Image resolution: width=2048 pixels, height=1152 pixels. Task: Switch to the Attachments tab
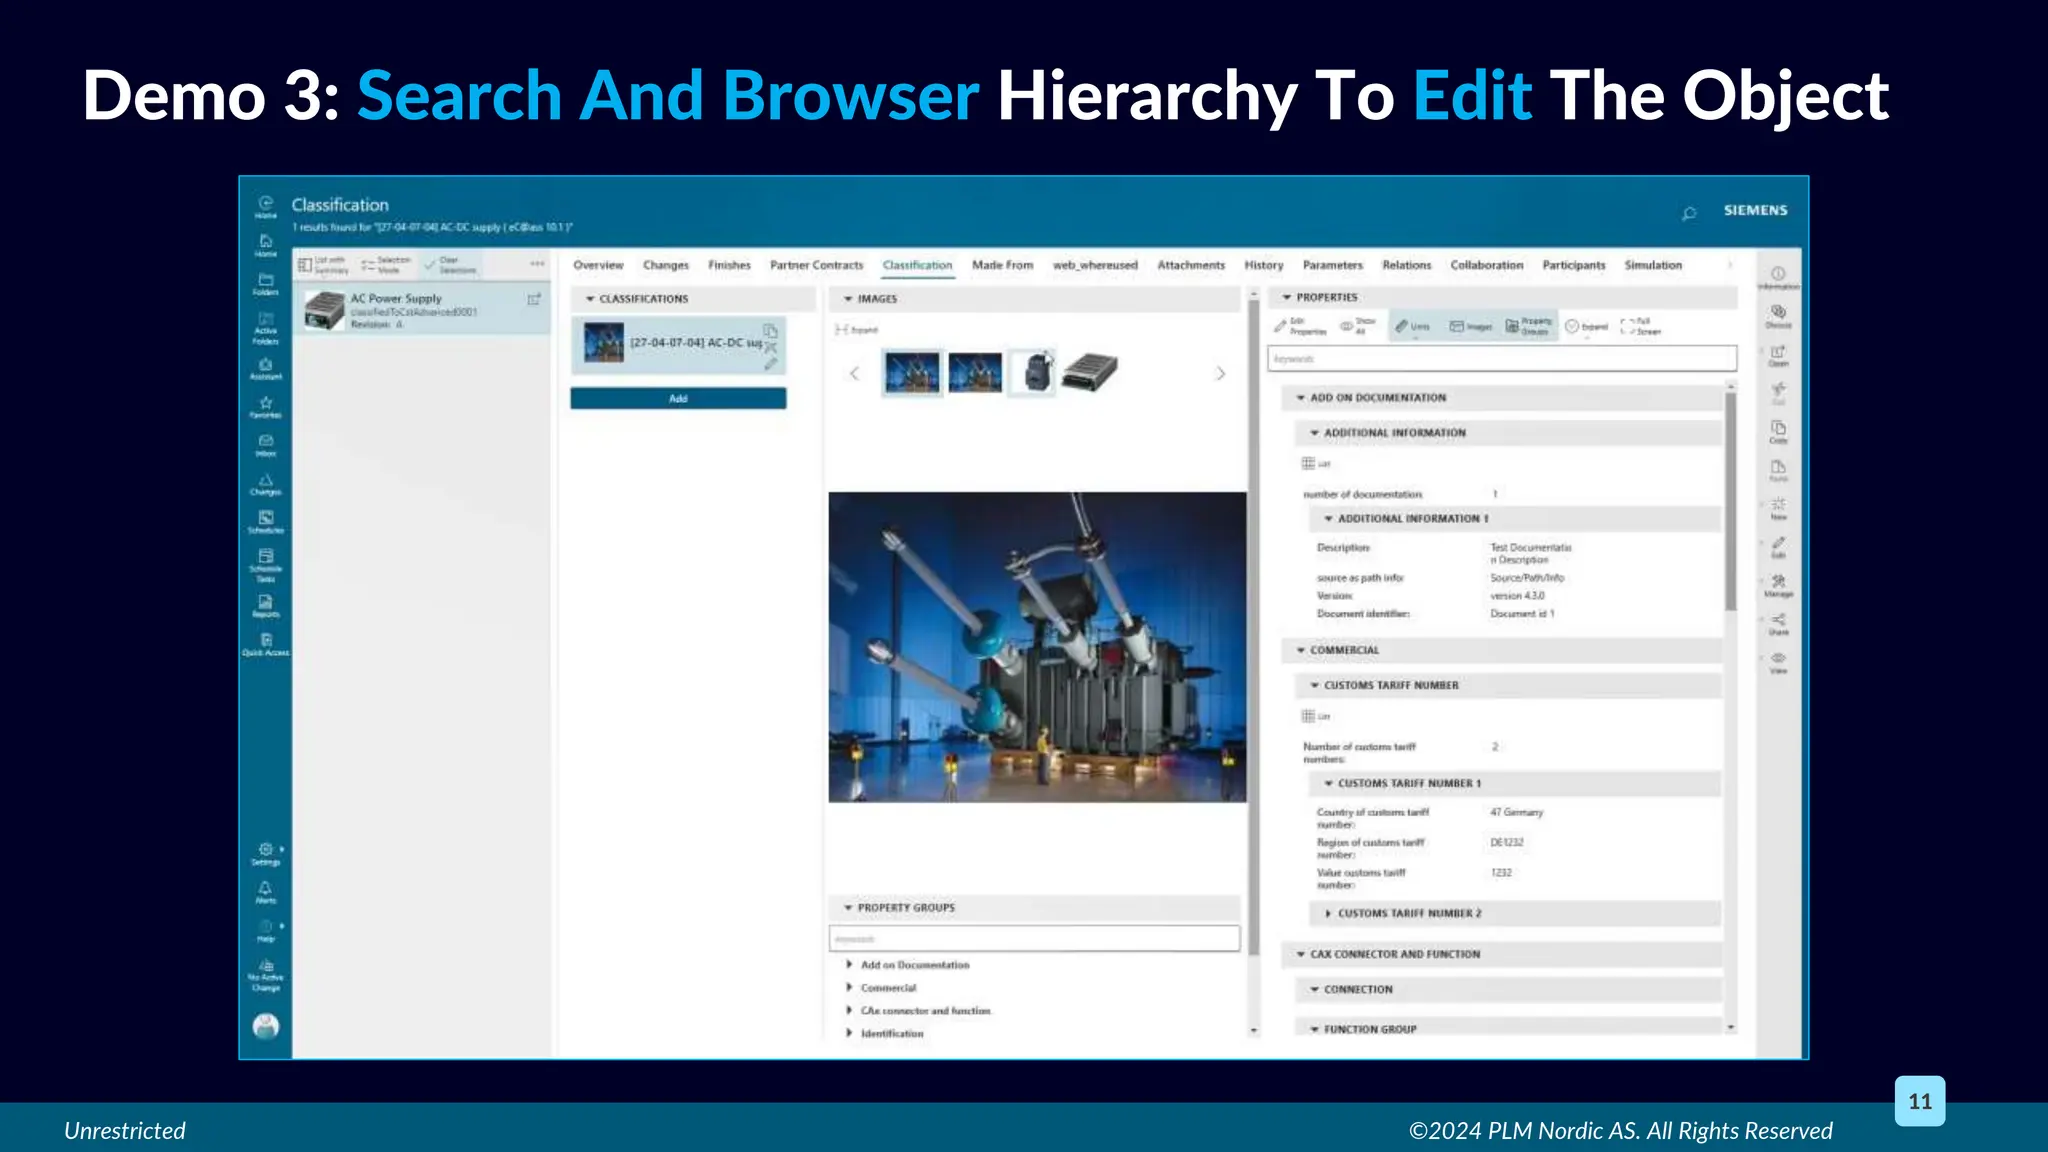(1191, 265)
